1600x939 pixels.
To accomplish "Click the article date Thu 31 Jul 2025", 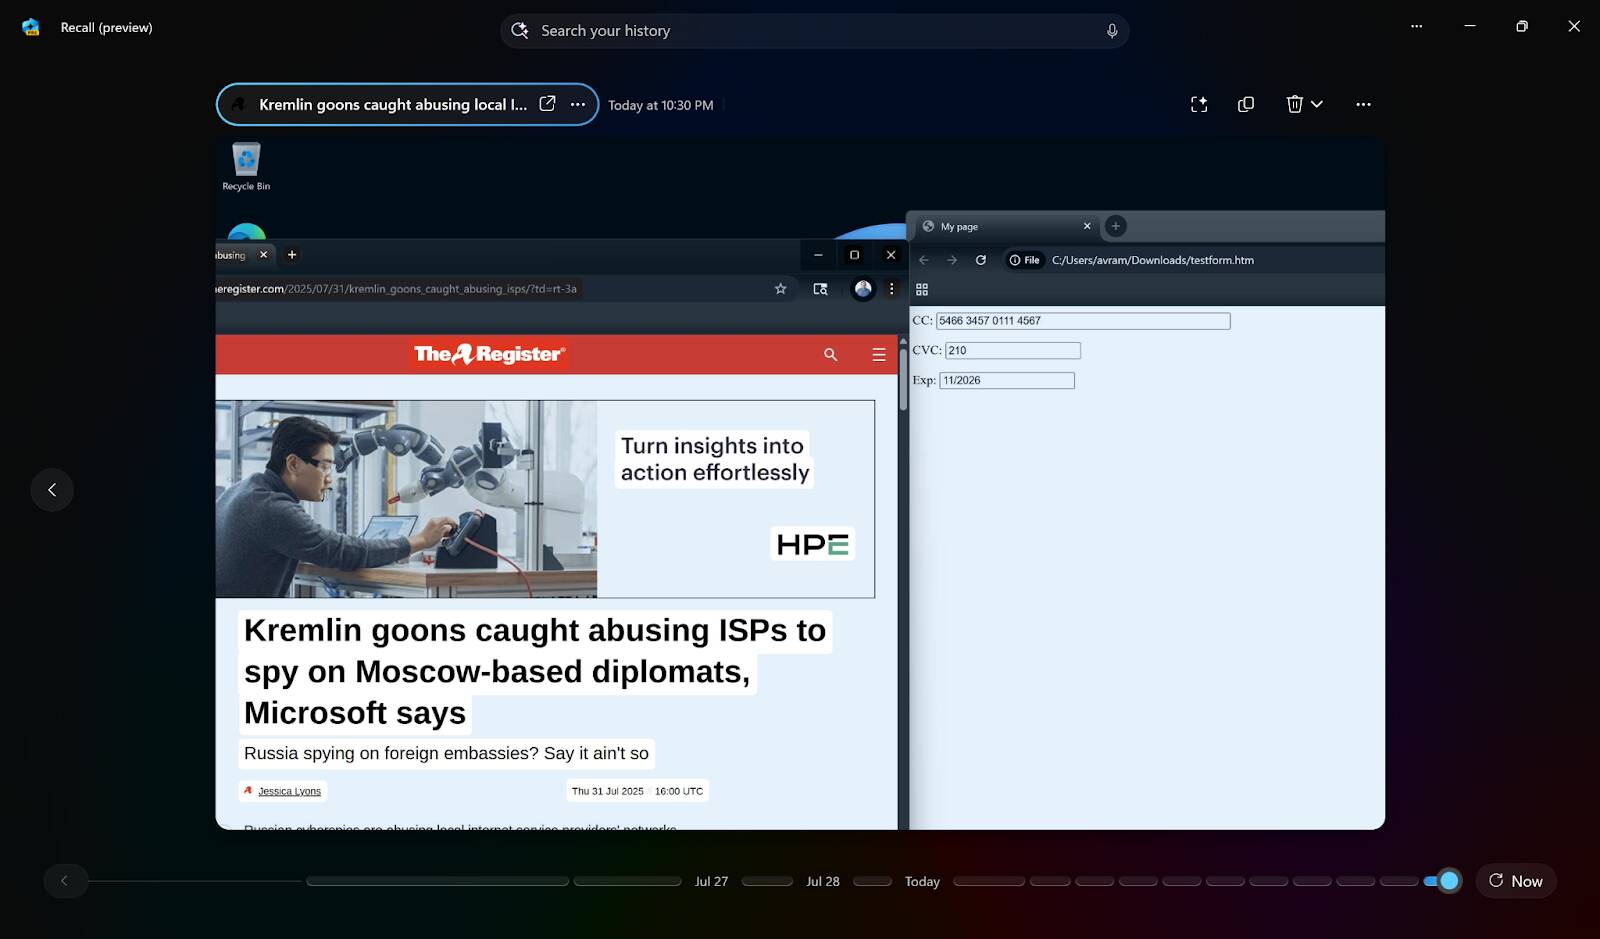I will click(608, 791).
